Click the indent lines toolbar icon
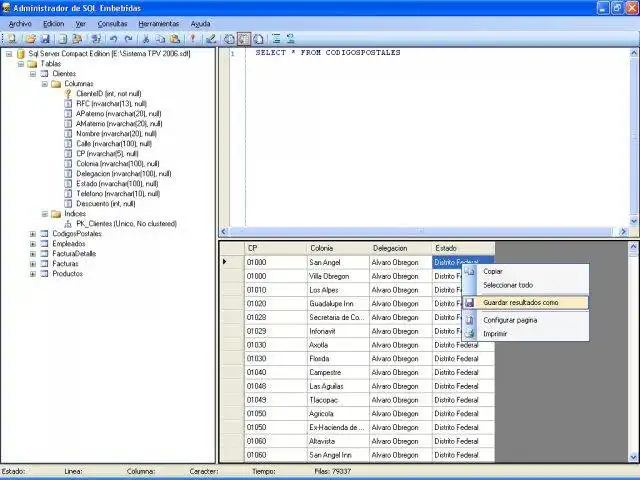The height and width of the screenshot is (480, 640). (x=276, y=39)
